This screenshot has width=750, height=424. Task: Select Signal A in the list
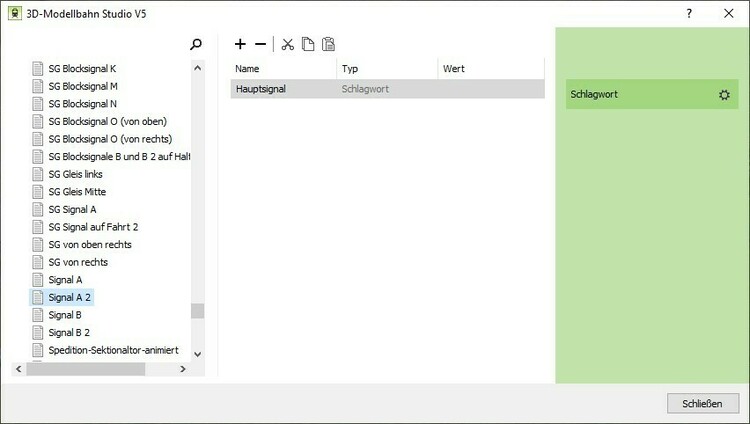65,280
